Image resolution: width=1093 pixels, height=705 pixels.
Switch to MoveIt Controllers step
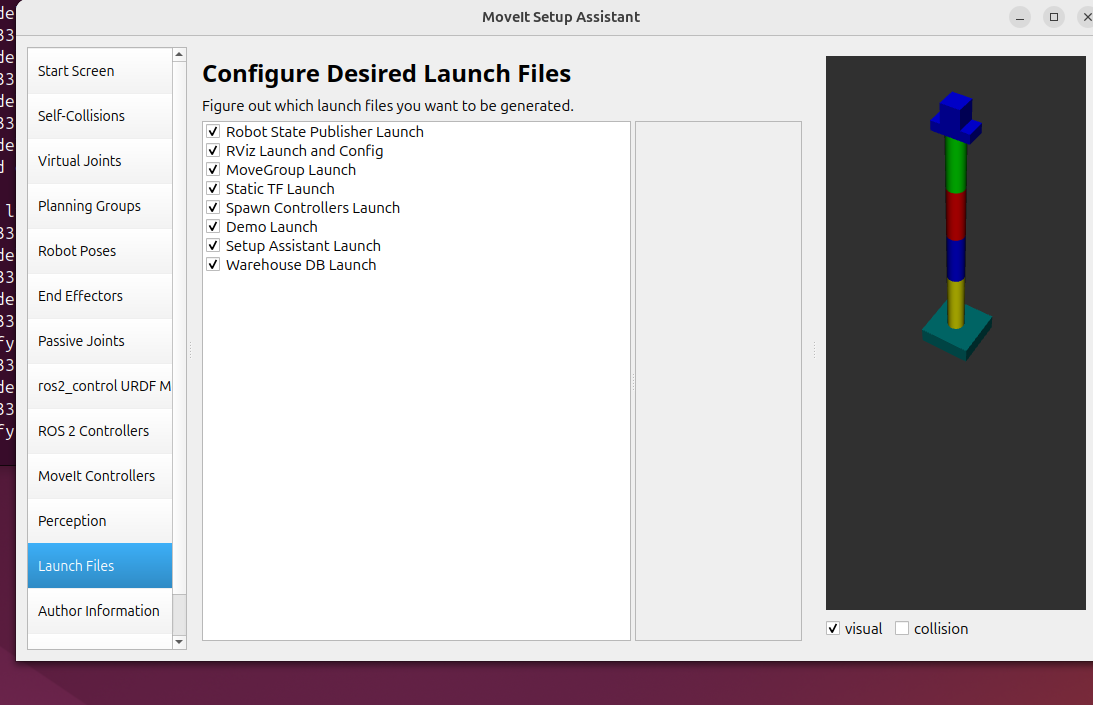(x=100, y=476)
